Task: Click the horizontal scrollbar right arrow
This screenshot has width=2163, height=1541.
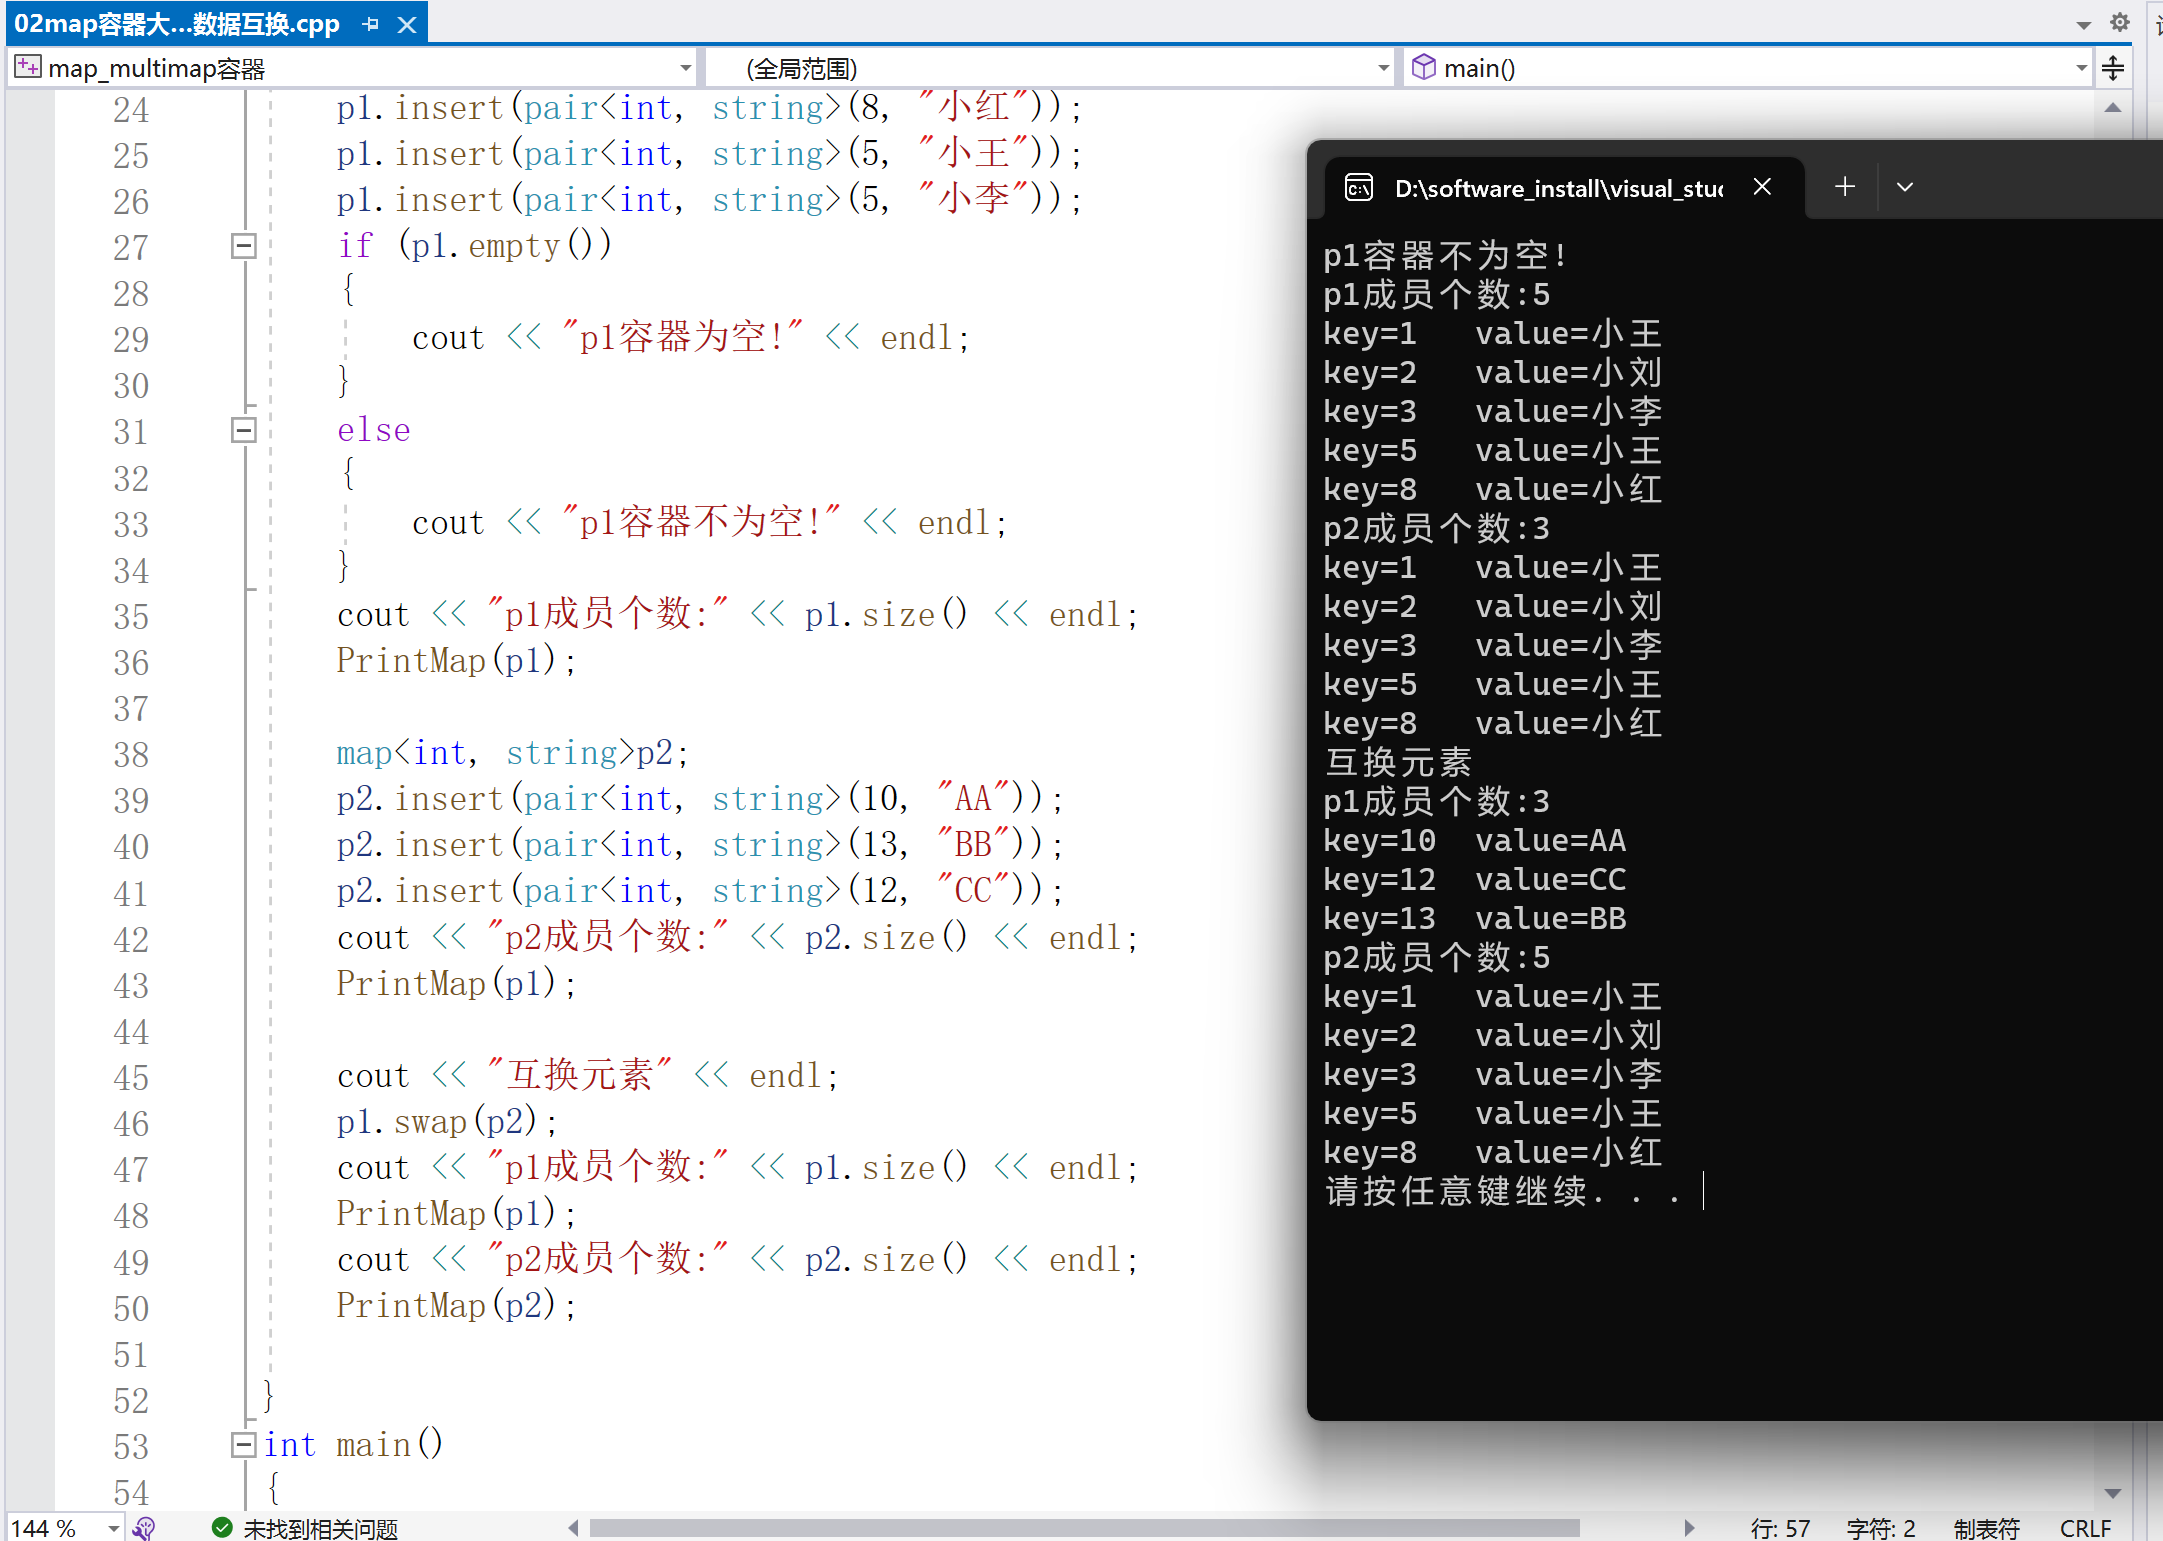Action: [1689, 1527]
